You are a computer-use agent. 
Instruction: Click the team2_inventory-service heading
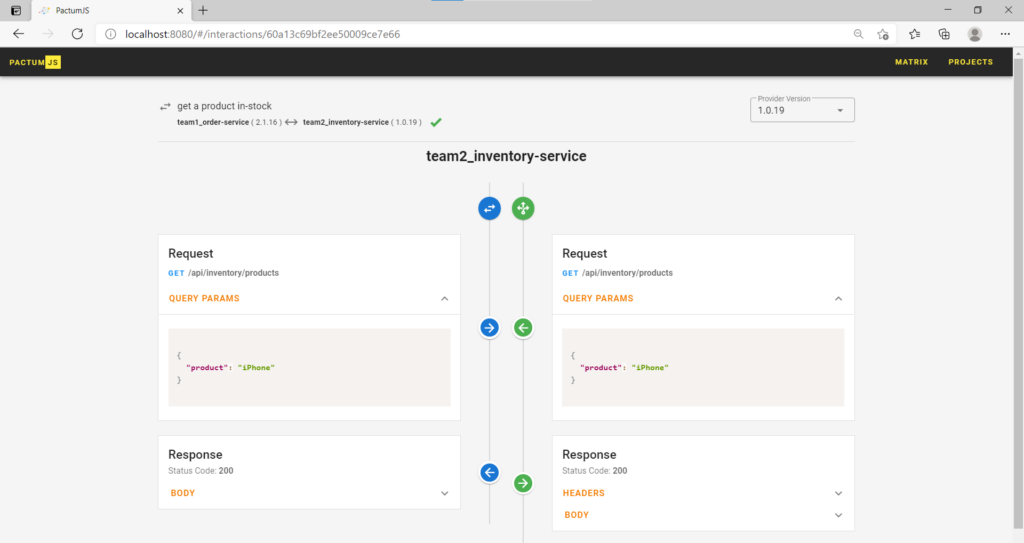coord(506,156)
